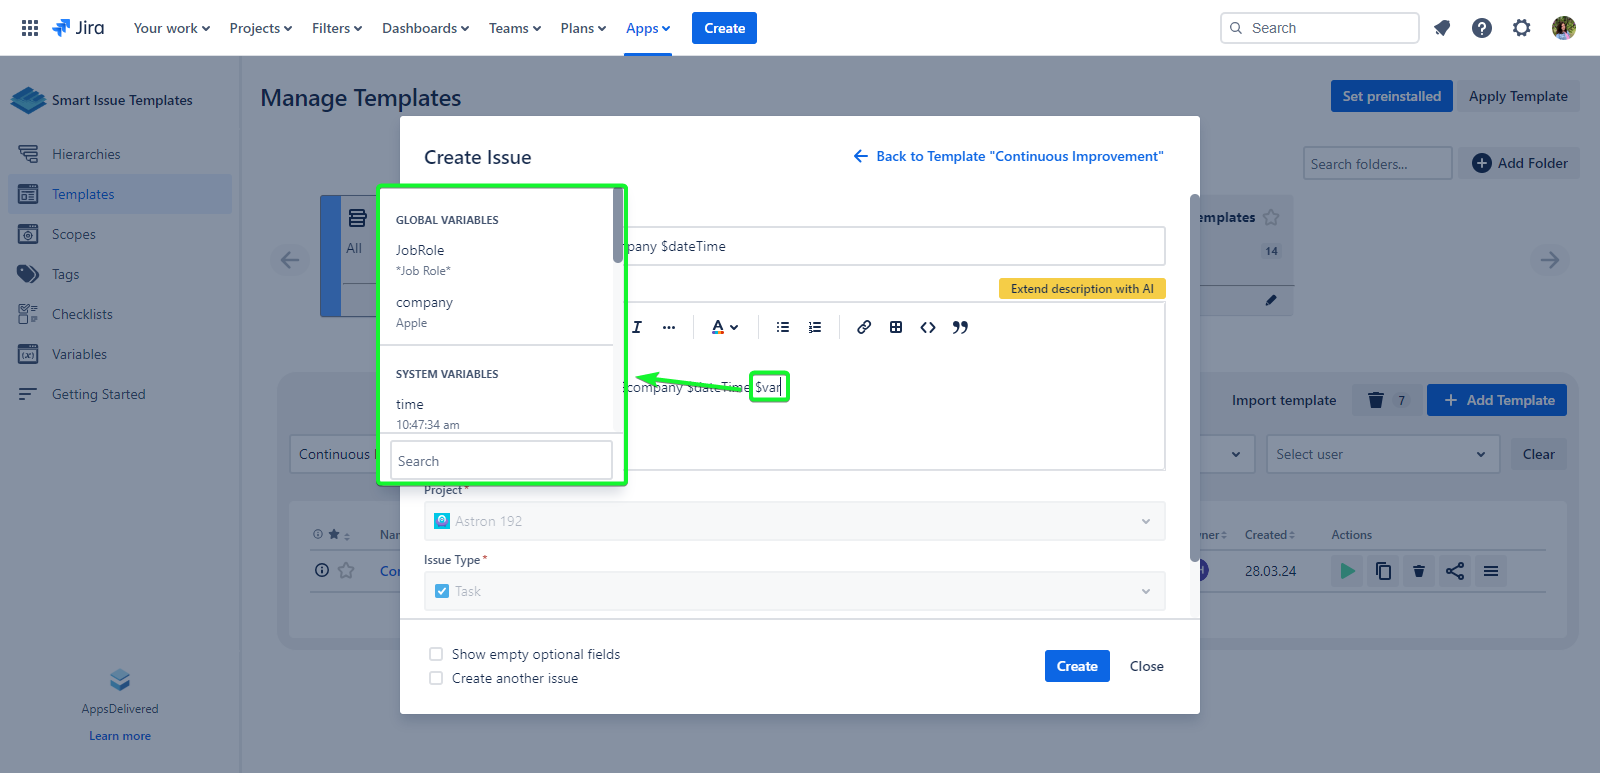Click the code snippet icon in editor
Image resolution: width=1600 pixels, height=773 pixels.
[x=928, y=327]
